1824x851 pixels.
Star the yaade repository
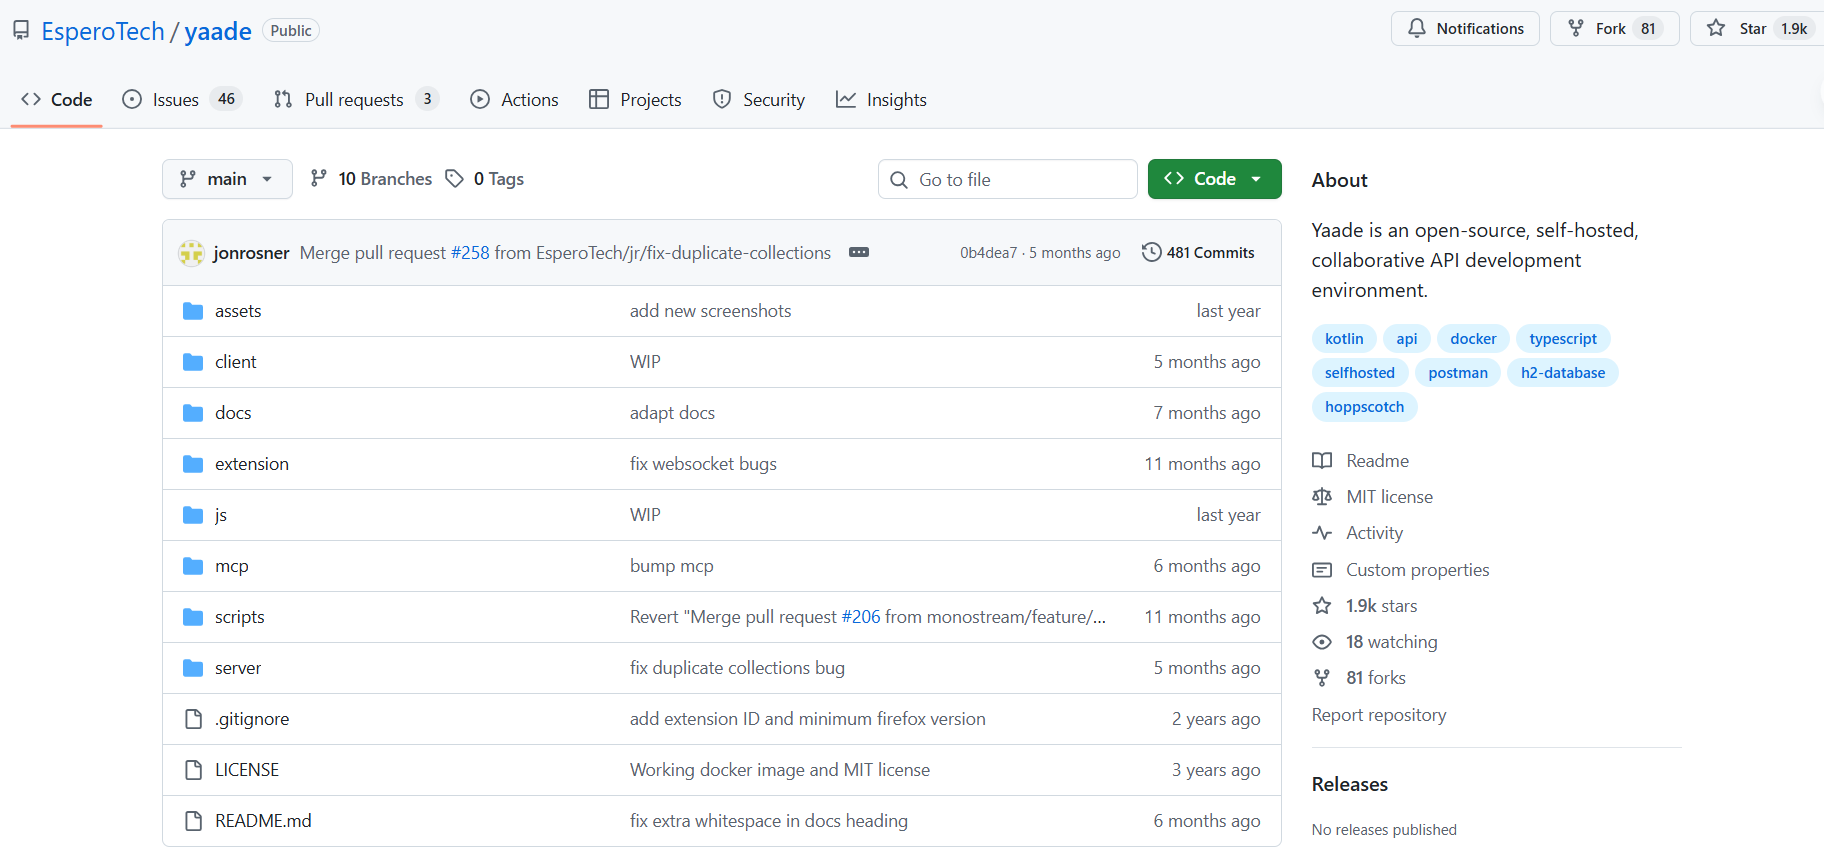[1741, 29]
